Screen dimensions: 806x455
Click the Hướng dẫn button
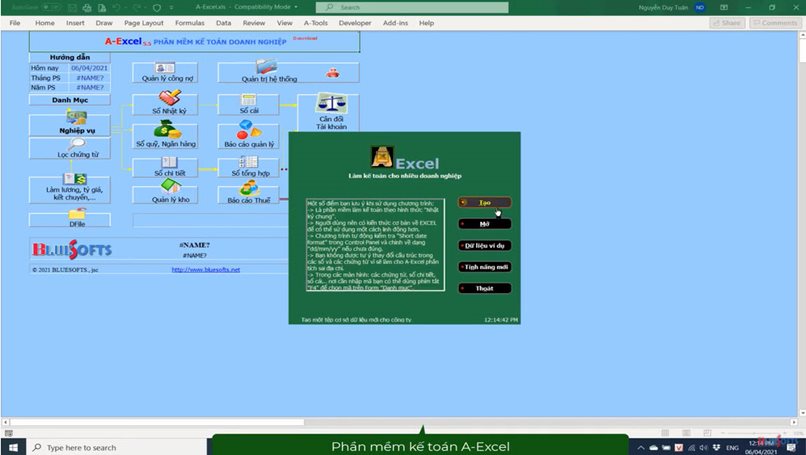coord(70,58)
